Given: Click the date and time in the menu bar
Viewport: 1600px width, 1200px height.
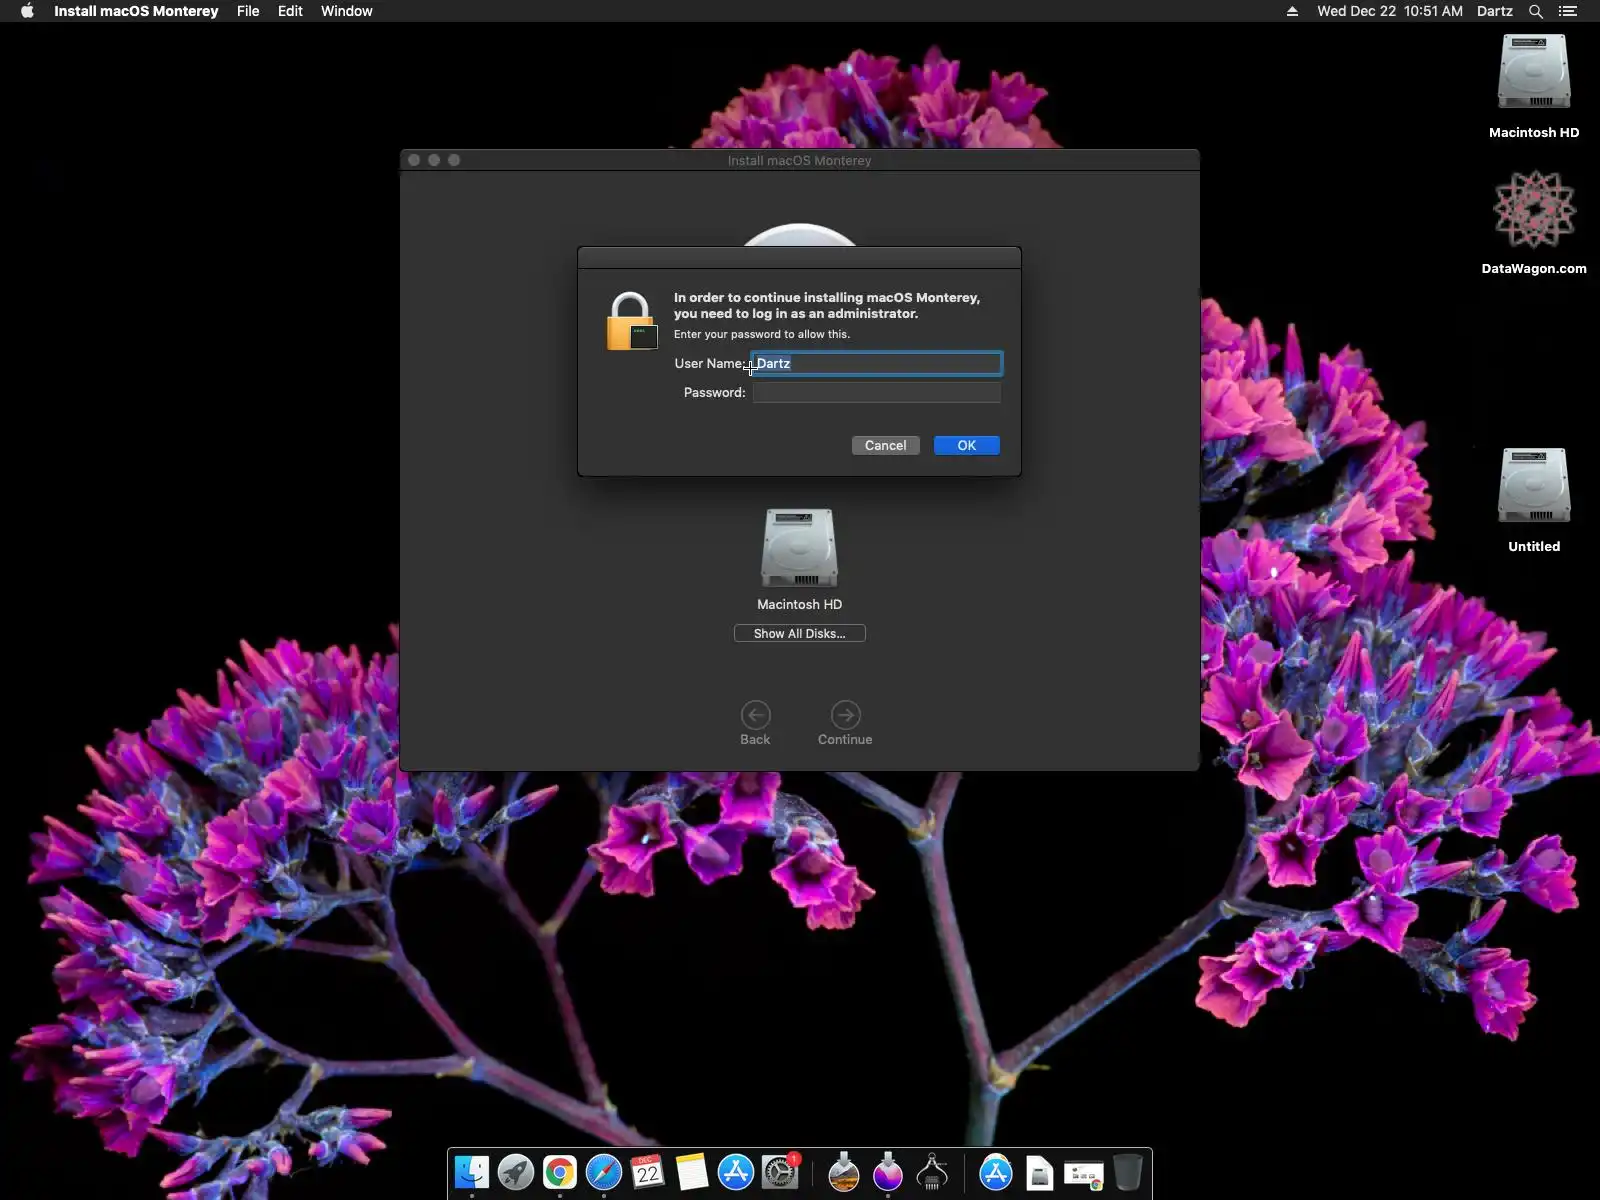Looking at the screenshot, I should [1390, 11].
